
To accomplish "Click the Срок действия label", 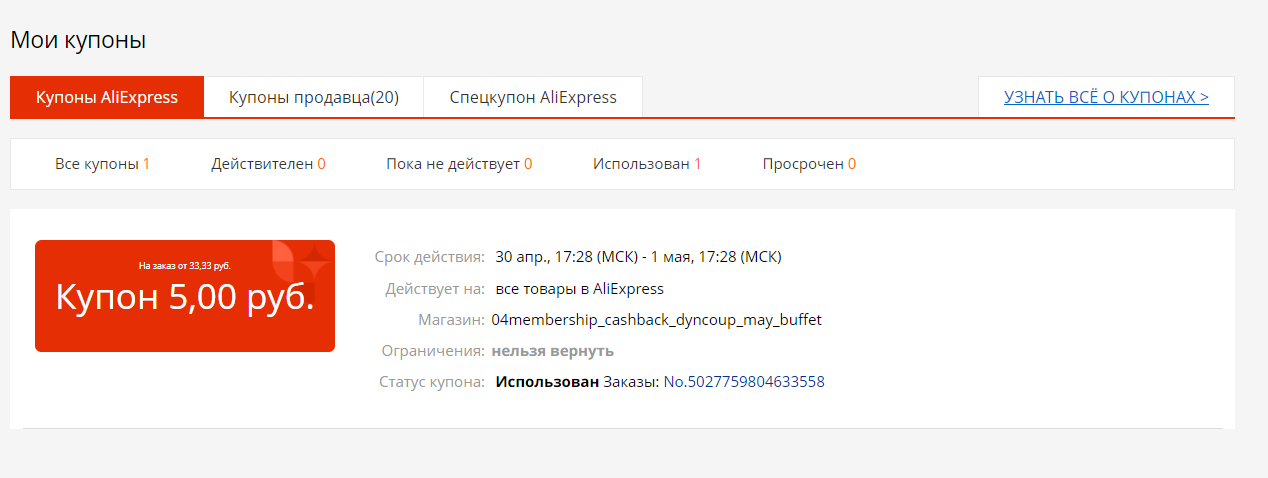I will [x=430, y=257].
